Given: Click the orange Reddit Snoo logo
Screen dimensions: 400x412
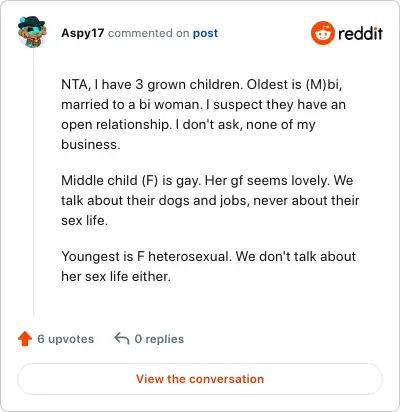Looking at the screenshot, I should point(322,33).
